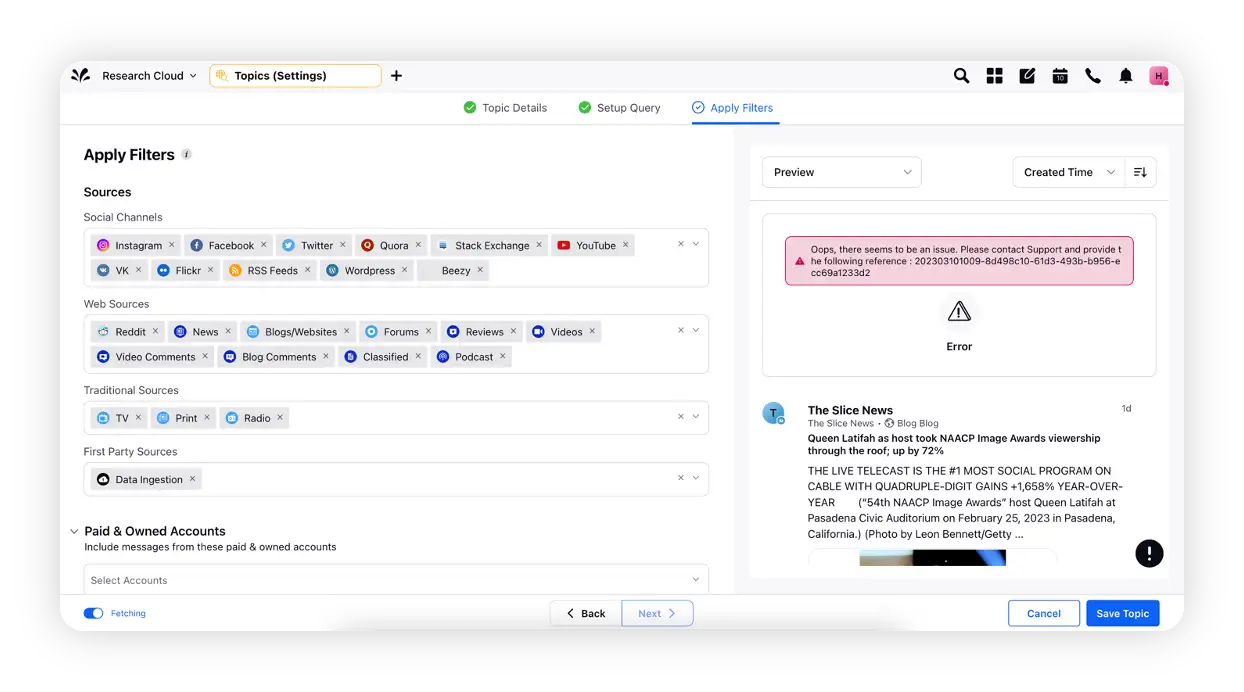Click the red error reference message
The height and width of the screenshot is (692, 1244).
coord(959,261)
